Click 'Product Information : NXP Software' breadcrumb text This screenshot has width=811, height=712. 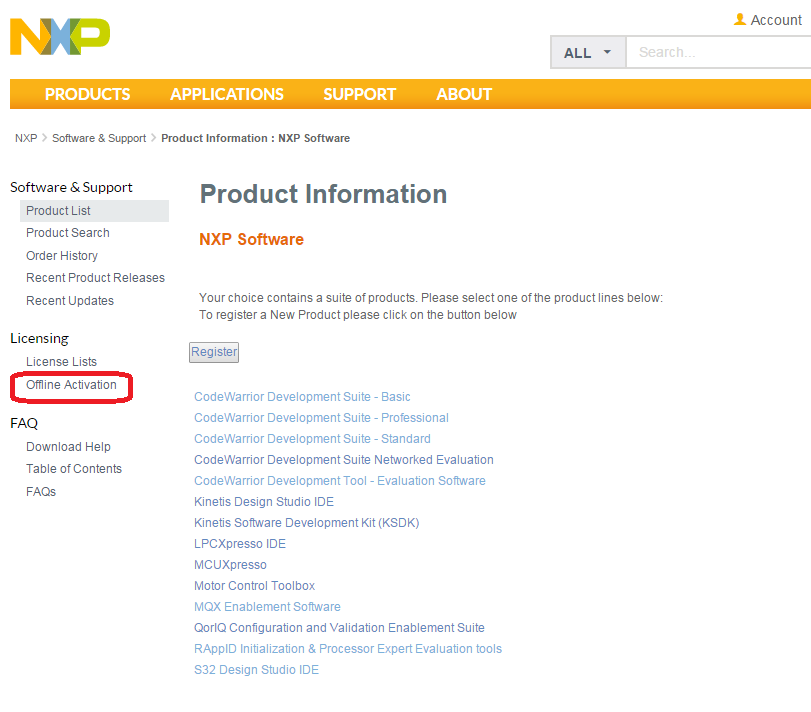coord(256,138)
